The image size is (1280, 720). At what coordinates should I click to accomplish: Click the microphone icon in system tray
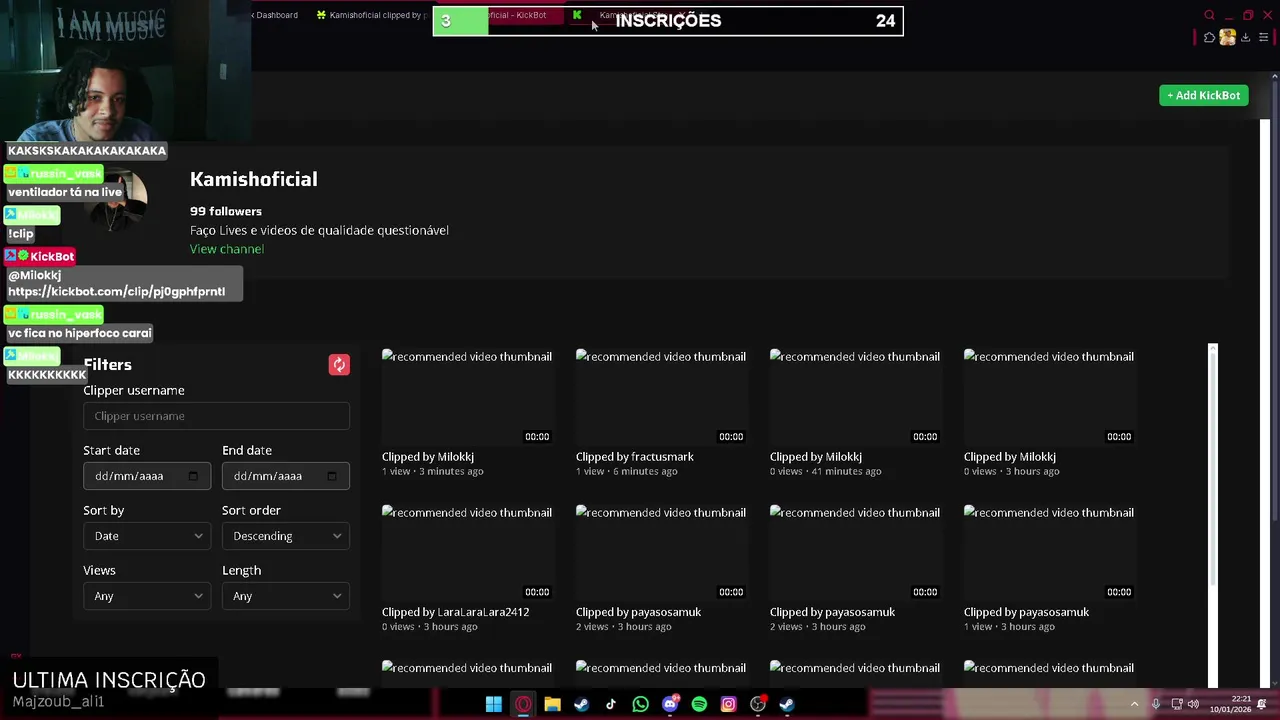pos(1155,704)
